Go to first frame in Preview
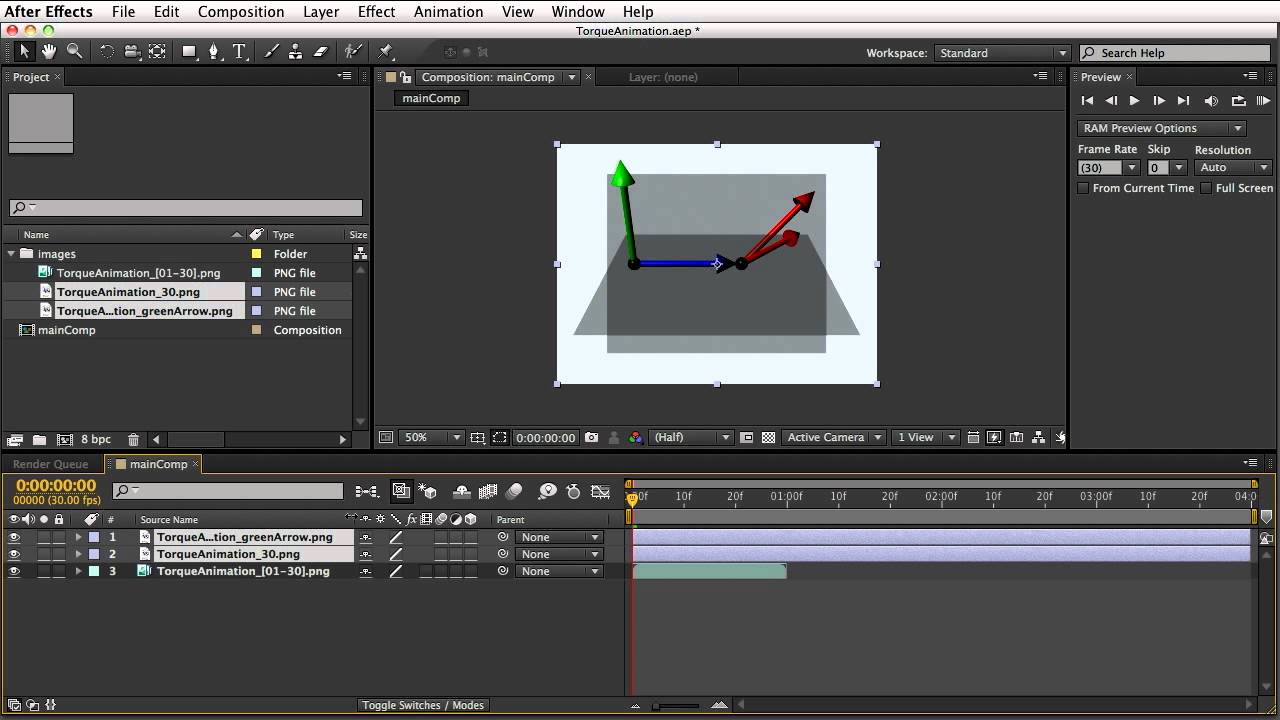The height and width of the screenshot is (720, 1280). [x=1087, y=100]
